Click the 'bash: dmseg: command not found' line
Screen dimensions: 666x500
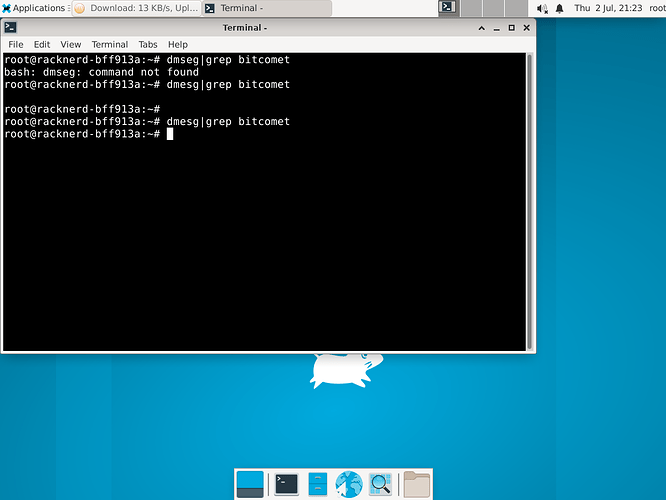coord(102,72)
